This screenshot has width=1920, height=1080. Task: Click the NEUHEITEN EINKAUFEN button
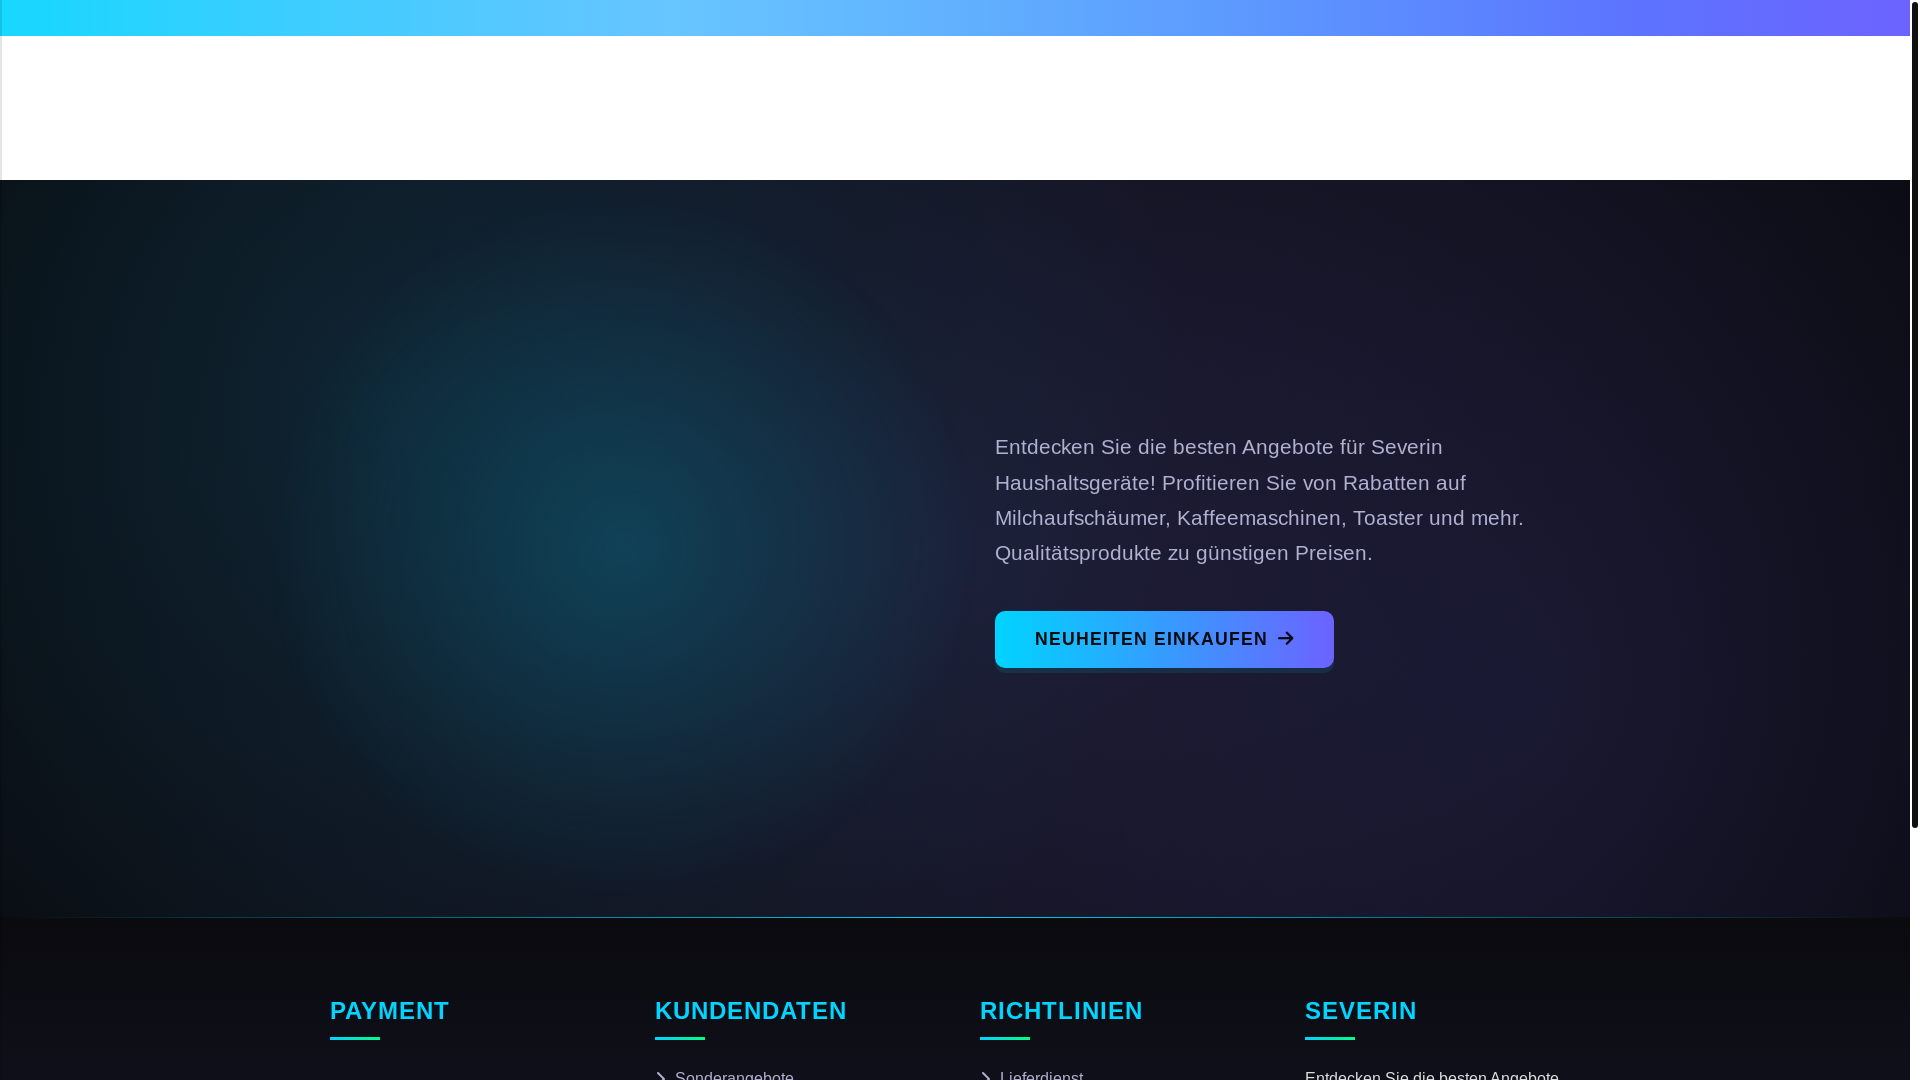[x=1164, y=639]
